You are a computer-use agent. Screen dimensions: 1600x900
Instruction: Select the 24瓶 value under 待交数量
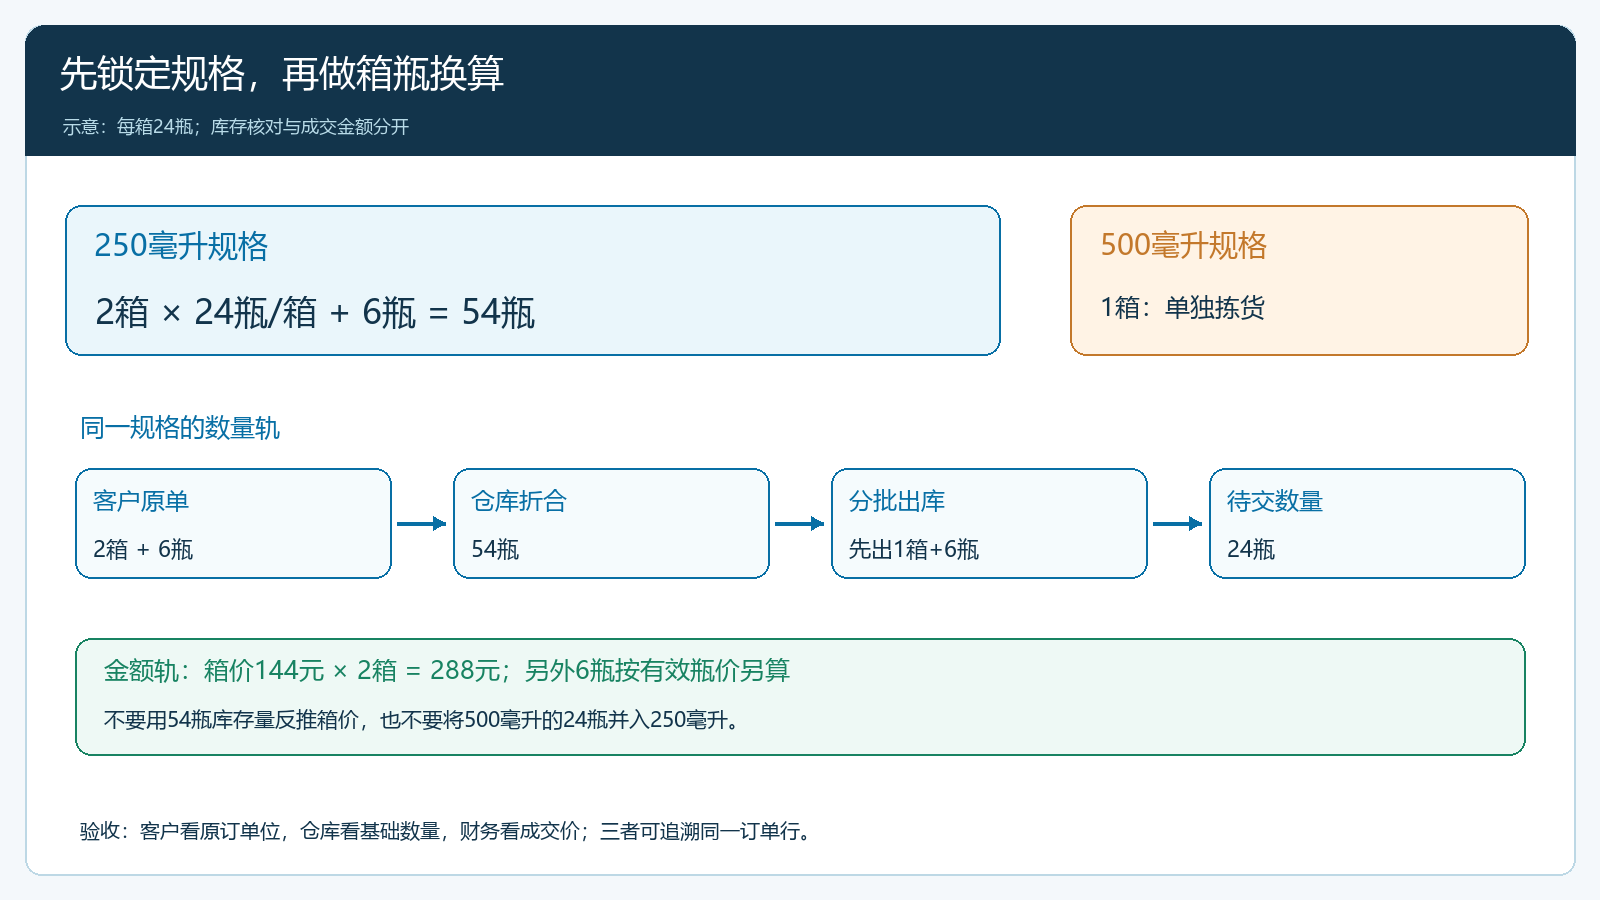tap(1251, 550)
